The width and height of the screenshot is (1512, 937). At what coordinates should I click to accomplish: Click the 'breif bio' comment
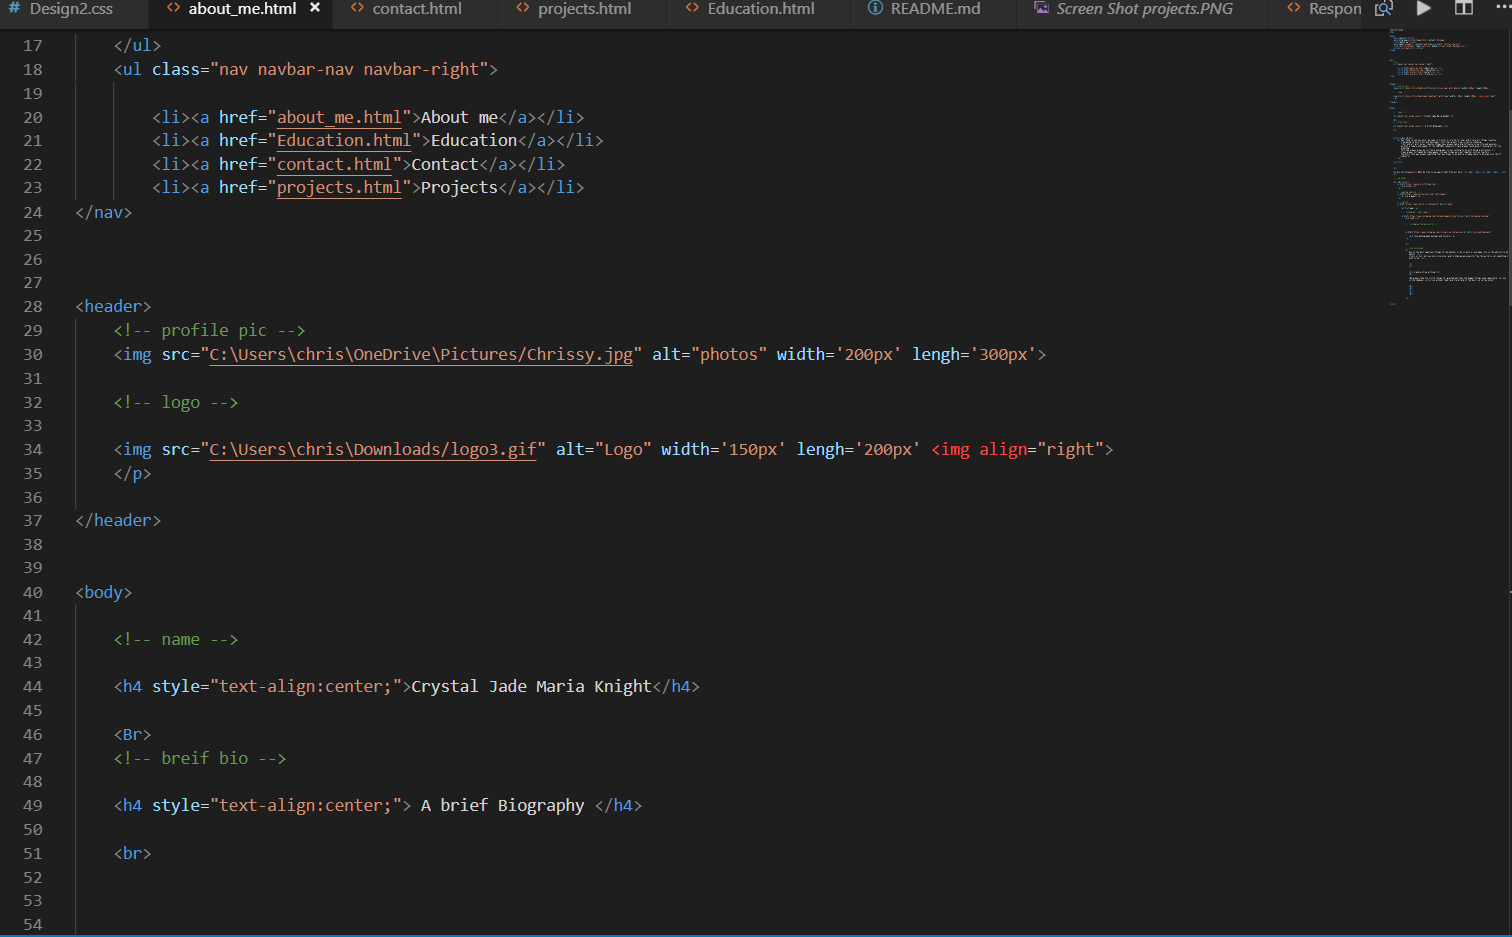(x=200, y=758)
